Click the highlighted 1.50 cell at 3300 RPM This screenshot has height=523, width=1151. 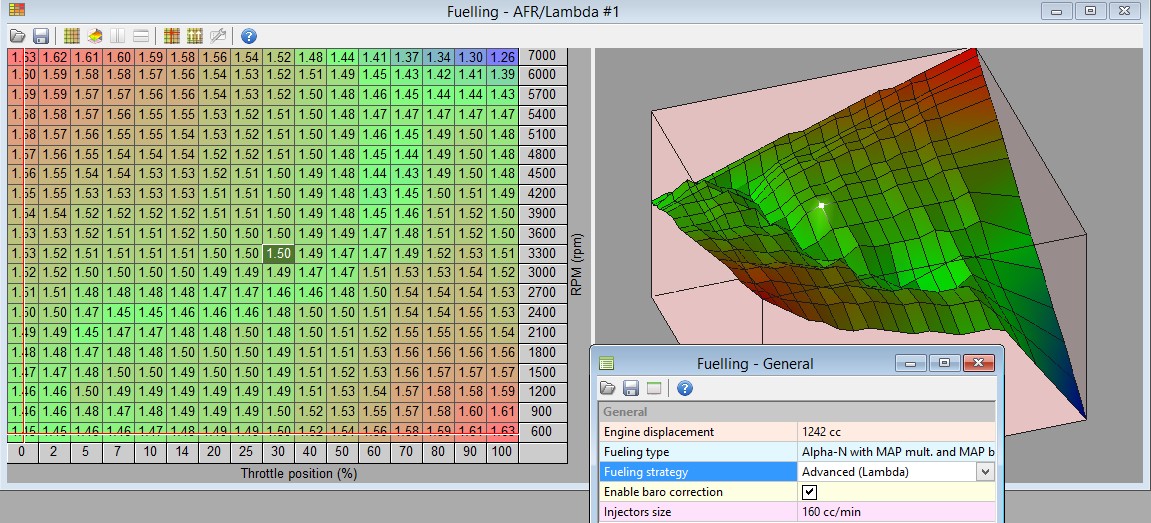[x=280, y=254]
